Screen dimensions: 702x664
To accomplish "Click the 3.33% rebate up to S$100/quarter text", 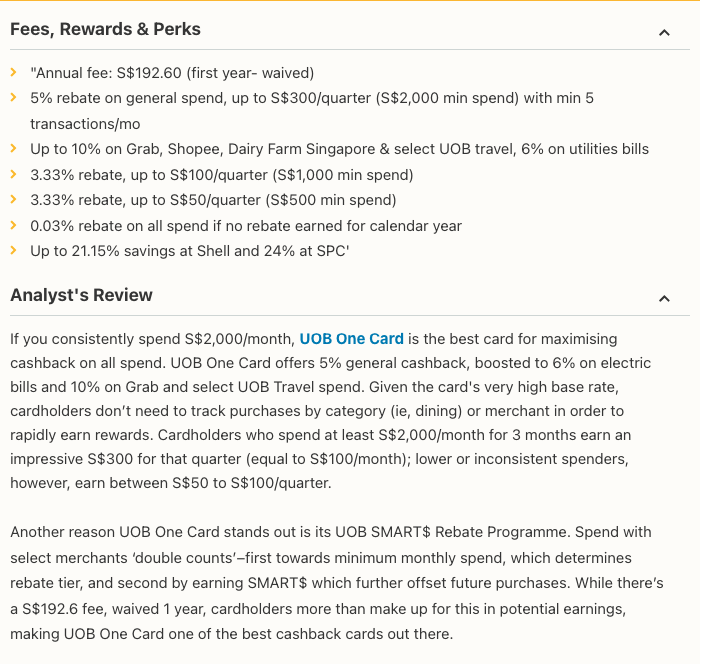I will (x=221, y=175).
